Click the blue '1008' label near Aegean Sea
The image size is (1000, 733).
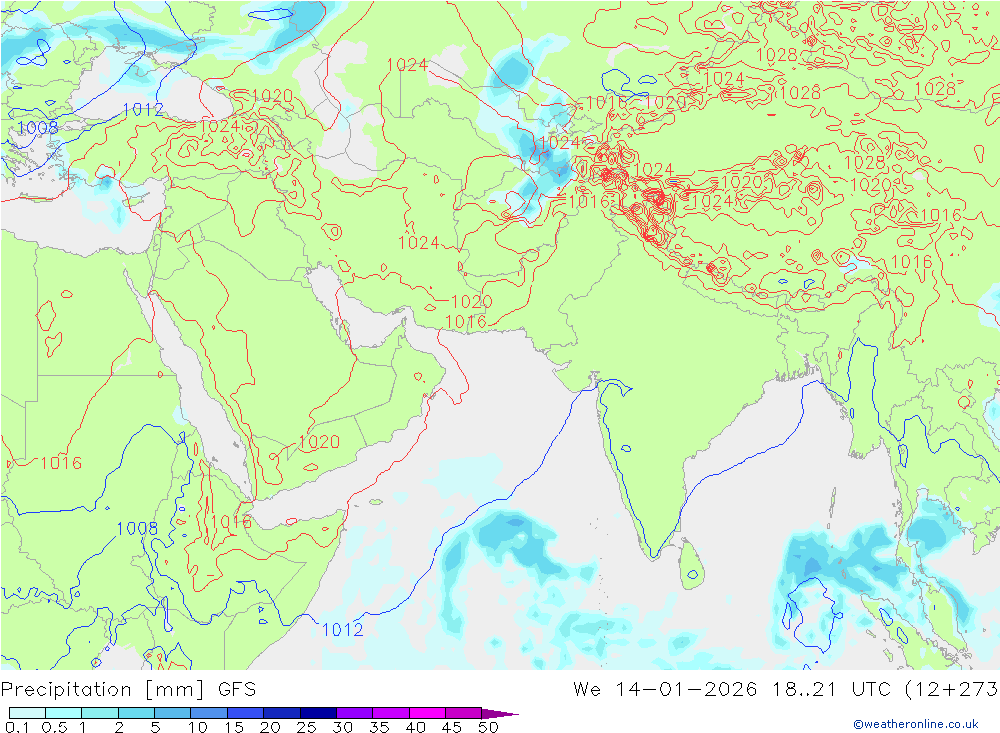tap(38, 128)
